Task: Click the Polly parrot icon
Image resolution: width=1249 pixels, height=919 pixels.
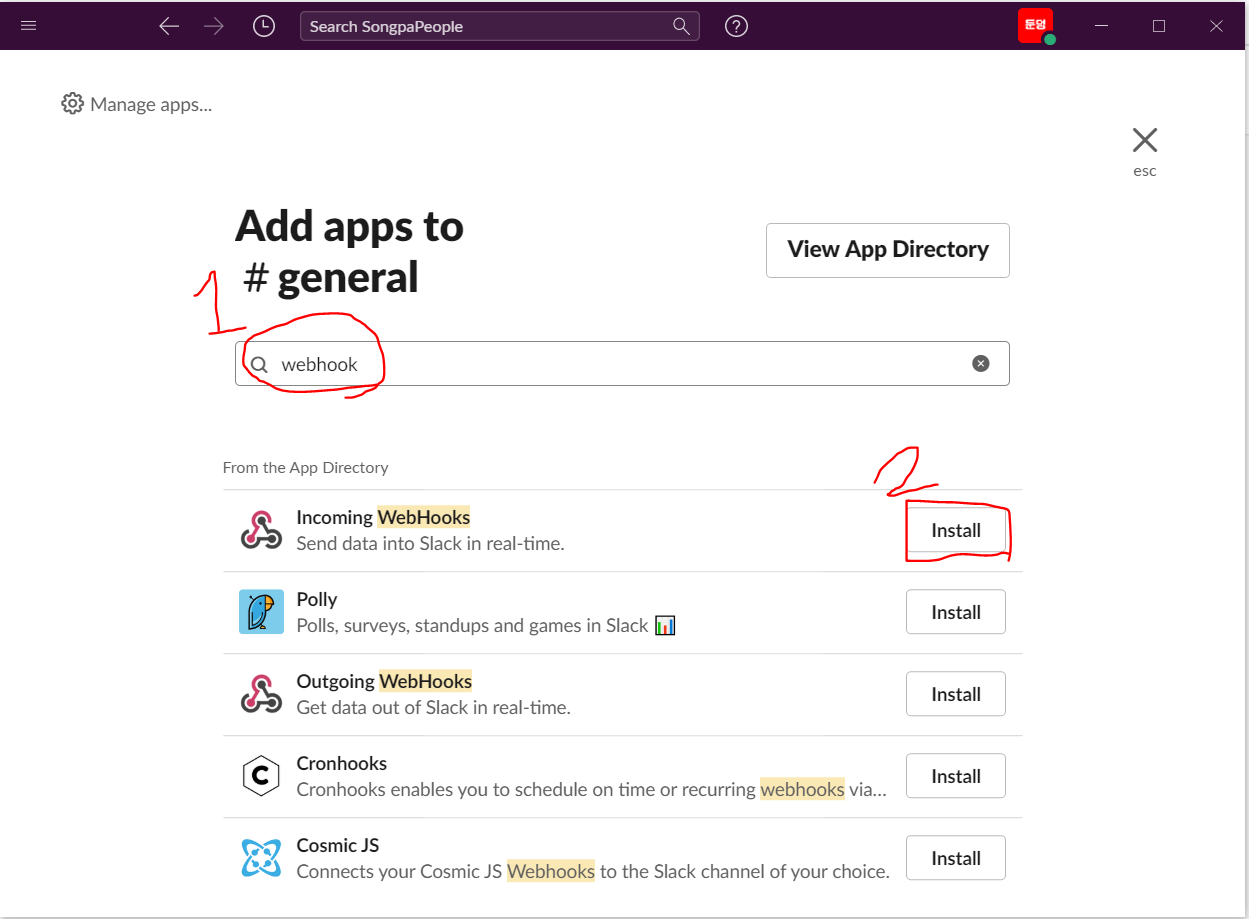Action: [x=261, y=612]
